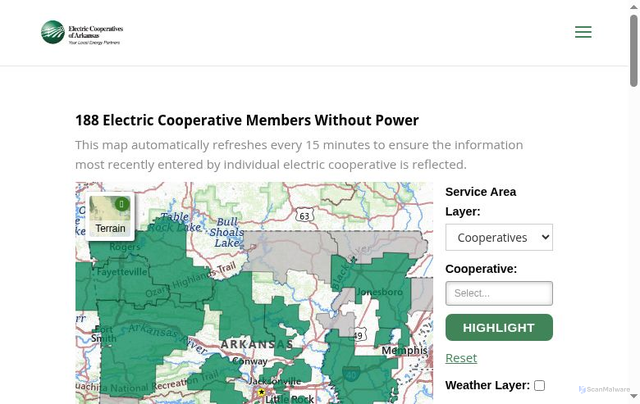640x404 pixels.
Task: Click the Conway label on the map
Action: click(250, 361)
